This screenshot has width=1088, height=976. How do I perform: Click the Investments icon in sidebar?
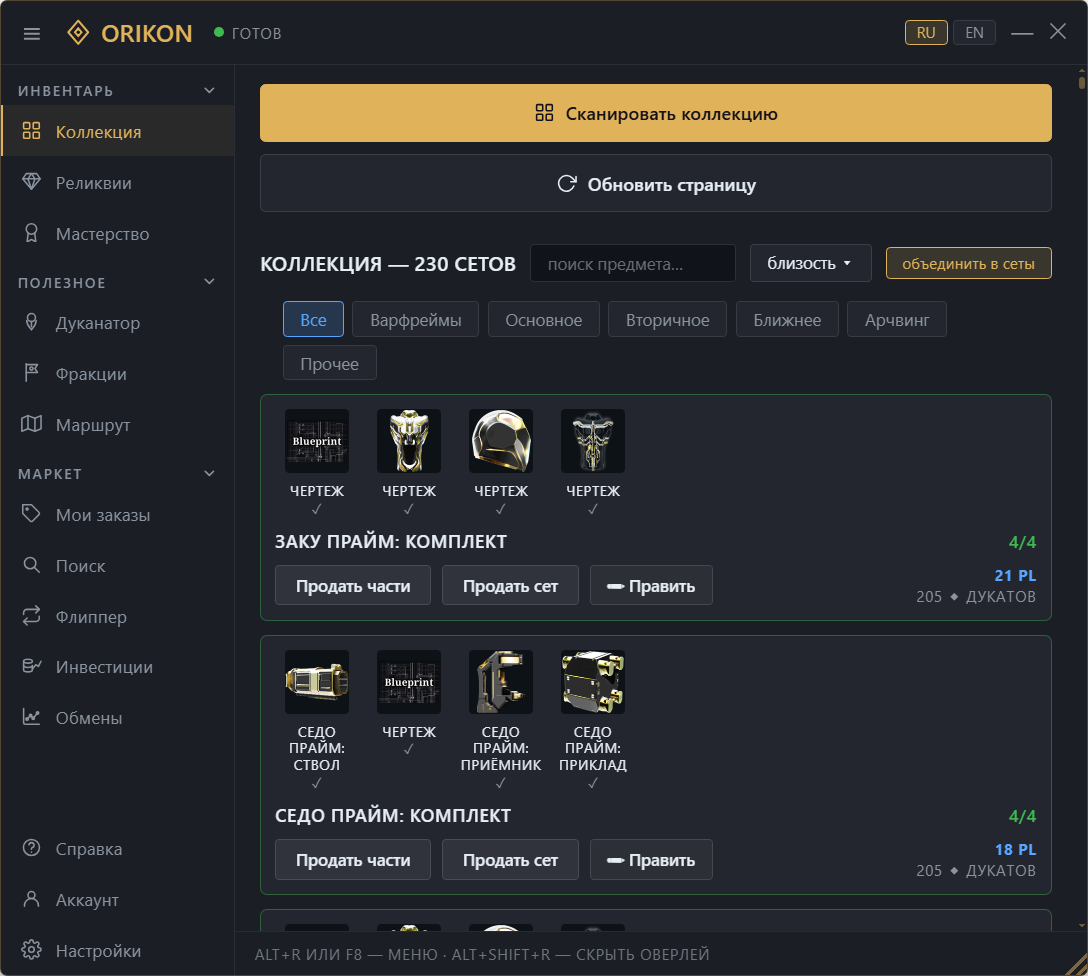tap(31, 666)
